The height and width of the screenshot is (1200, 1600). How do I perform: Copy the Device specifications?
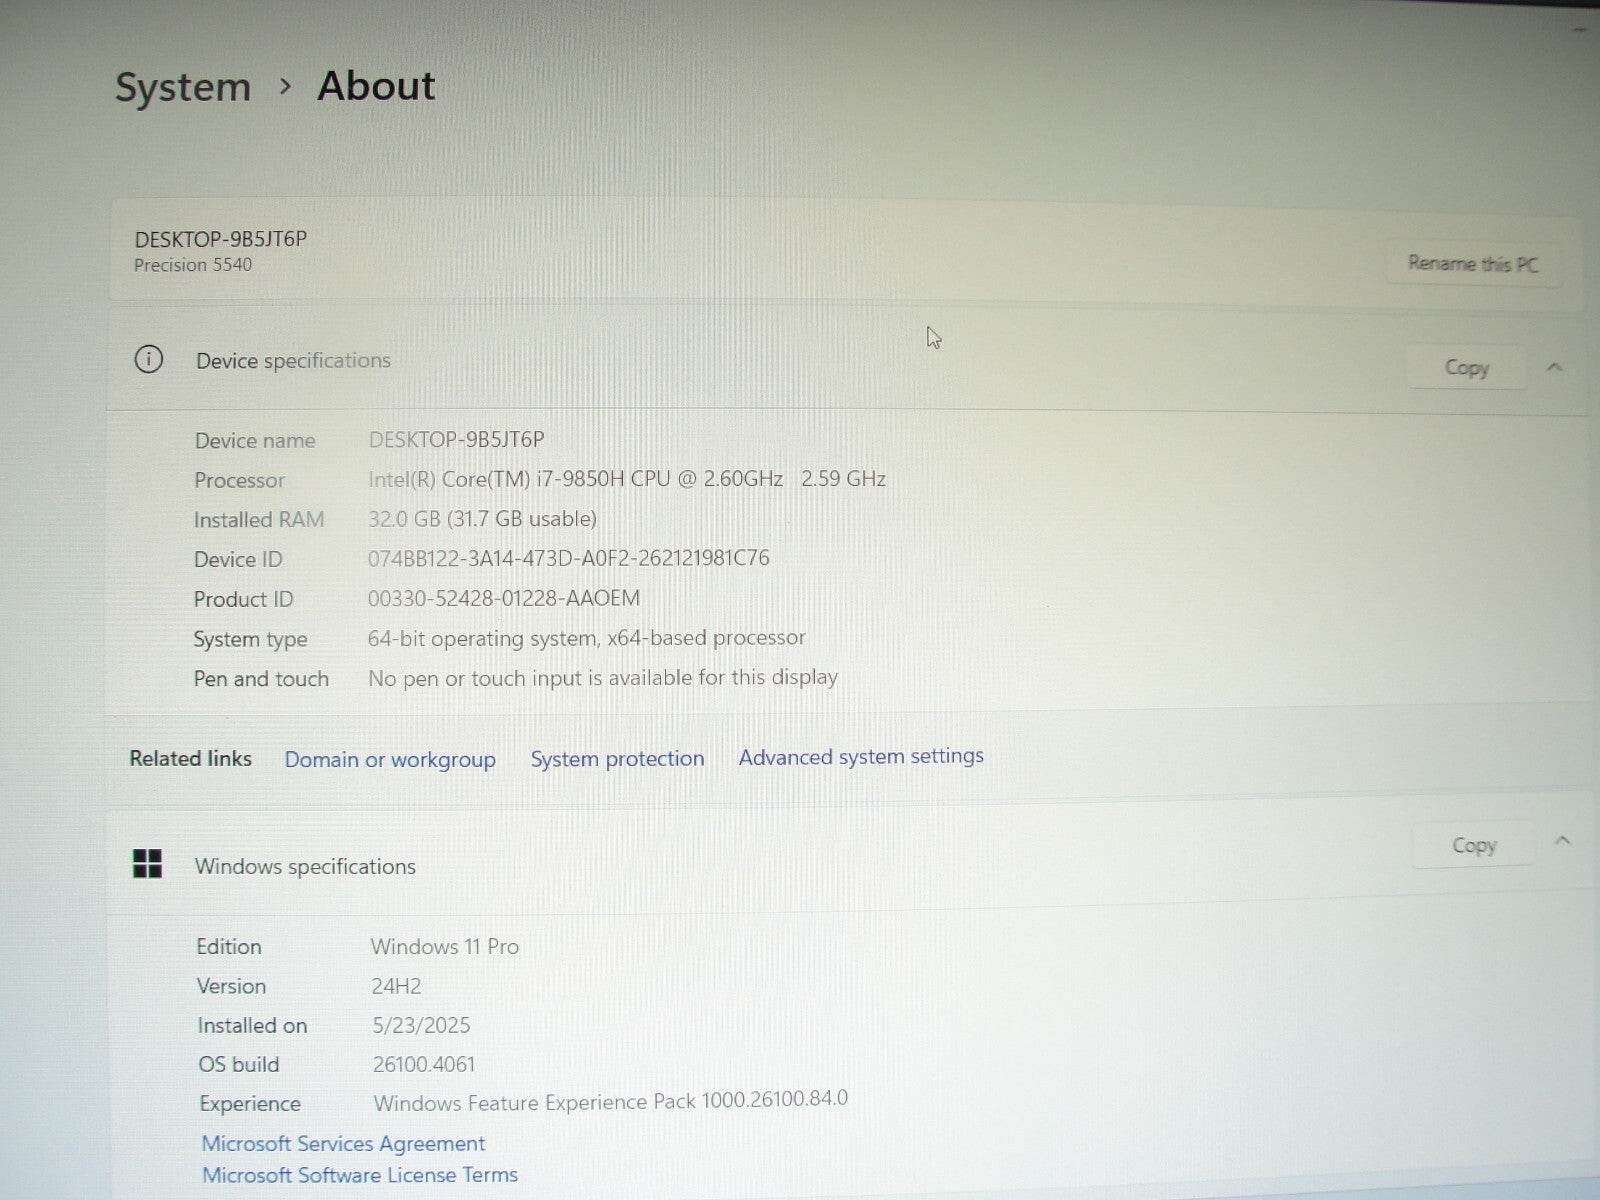tap(1466, 368)
